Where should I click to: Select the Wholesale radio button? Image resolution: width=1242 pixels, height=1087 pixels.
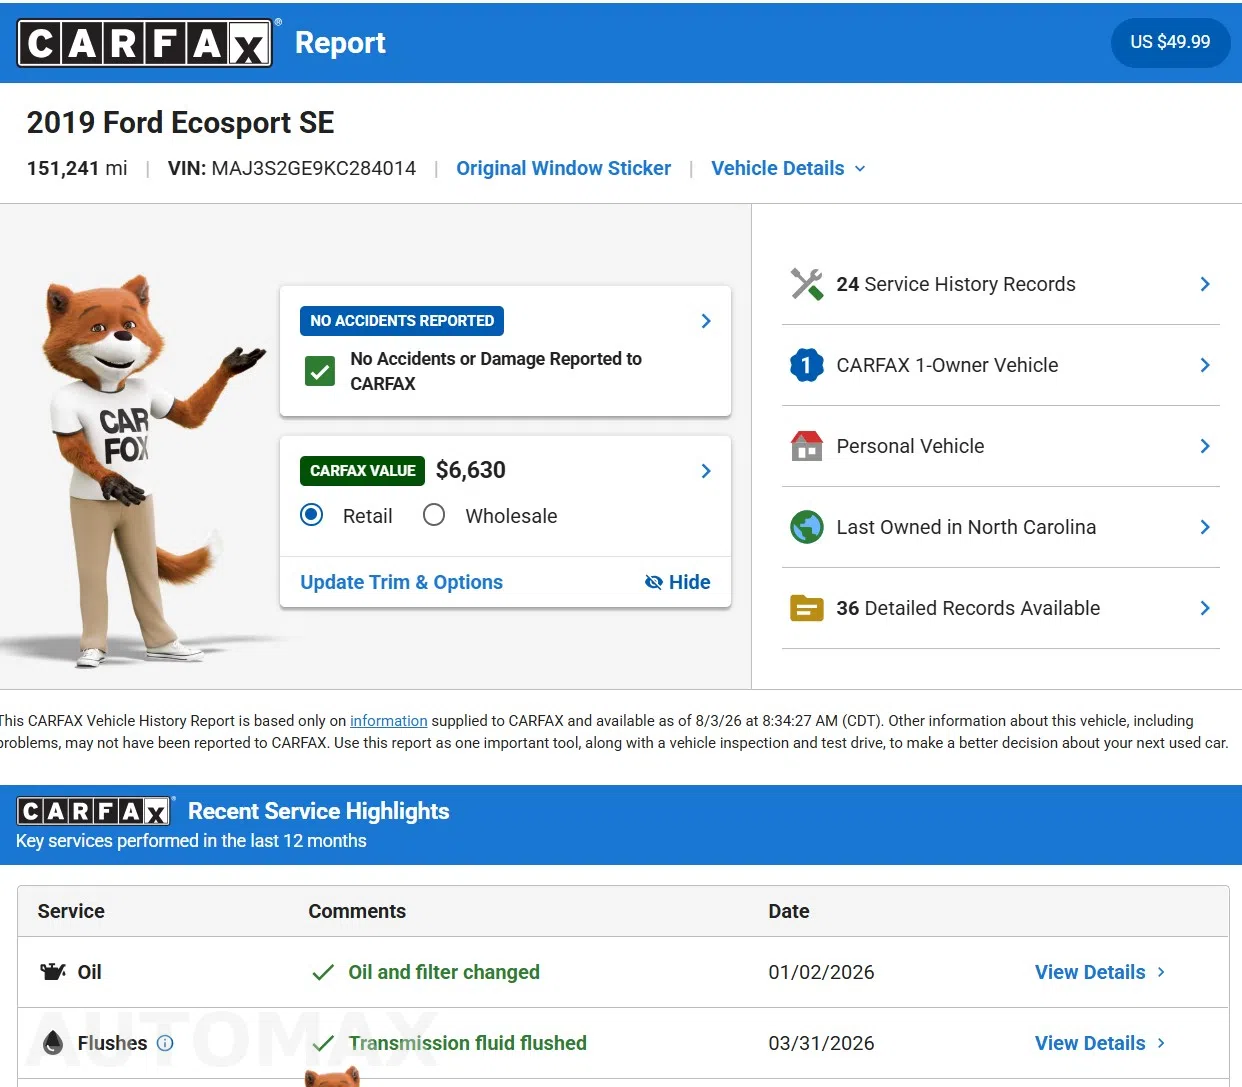pos(434,515)
